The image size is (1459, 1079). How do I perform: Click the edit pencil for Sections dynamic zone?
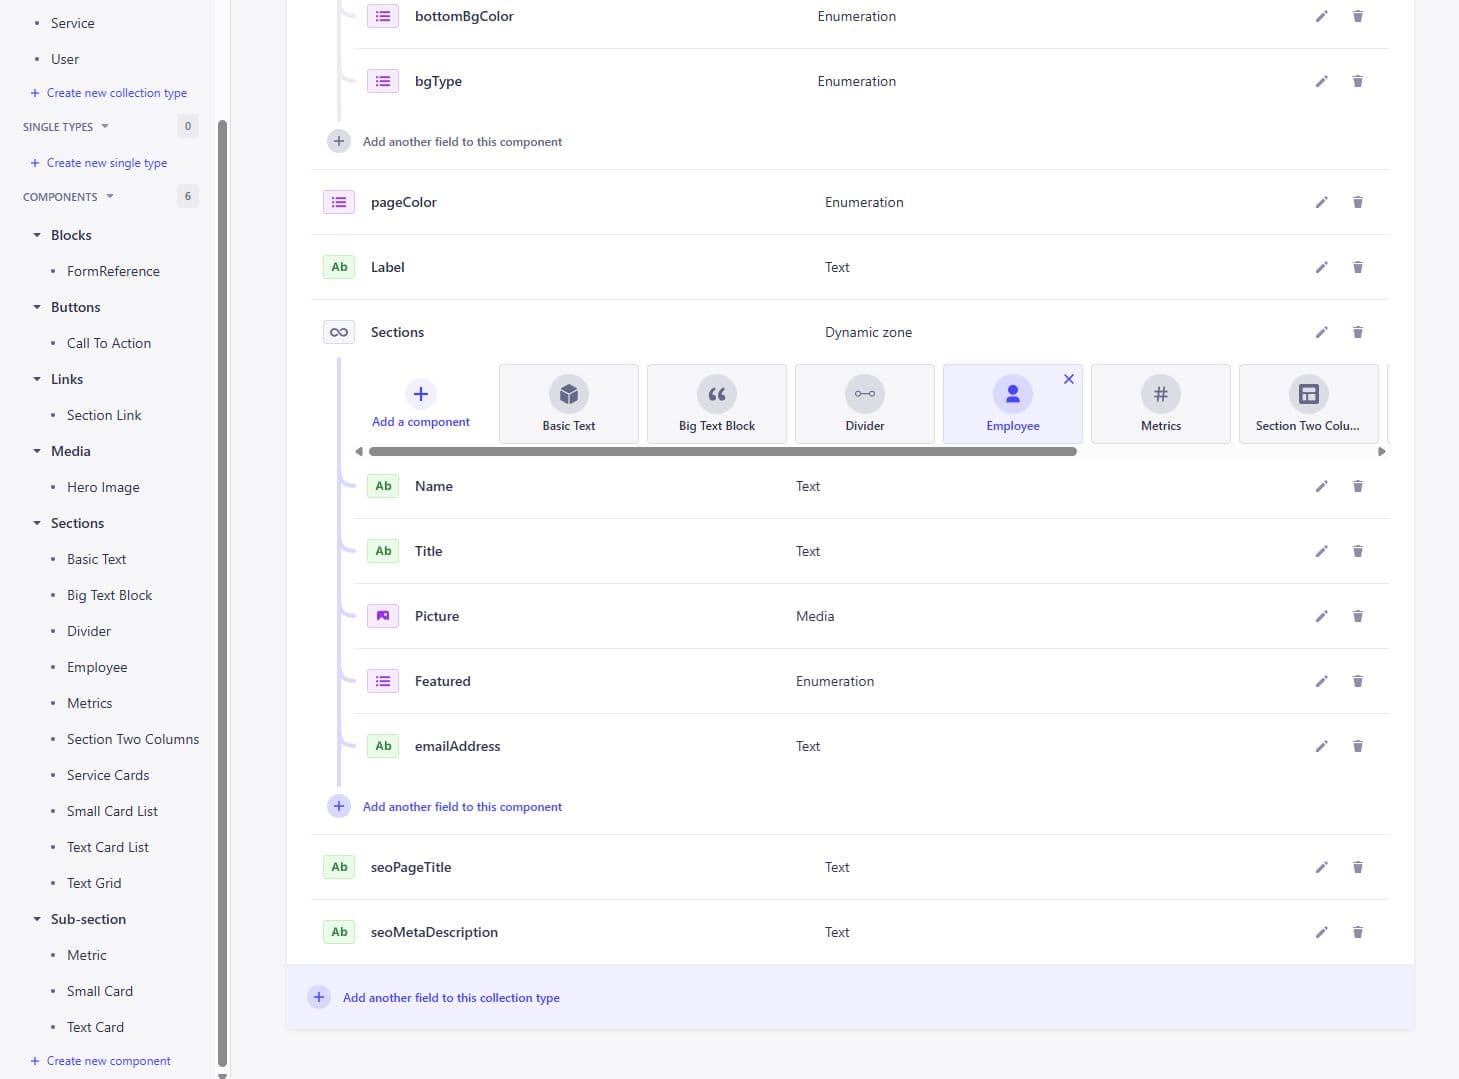(1321, 332)
